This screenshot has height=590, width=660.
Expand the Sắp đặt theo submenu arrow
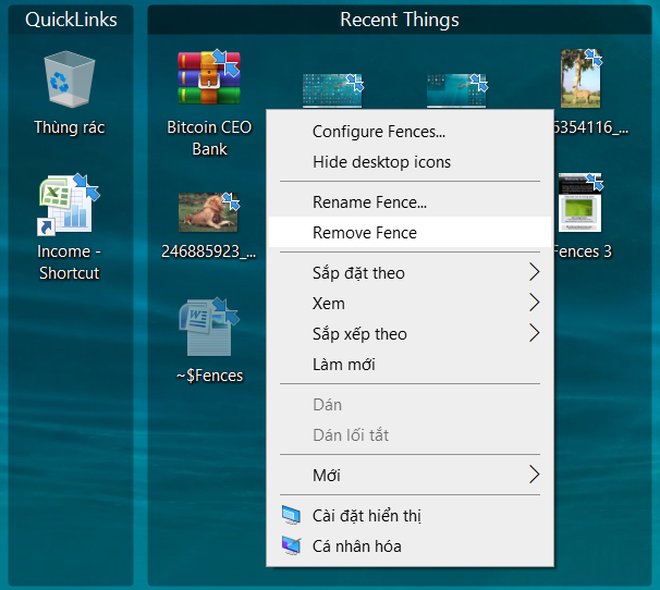tap(533, 273)
